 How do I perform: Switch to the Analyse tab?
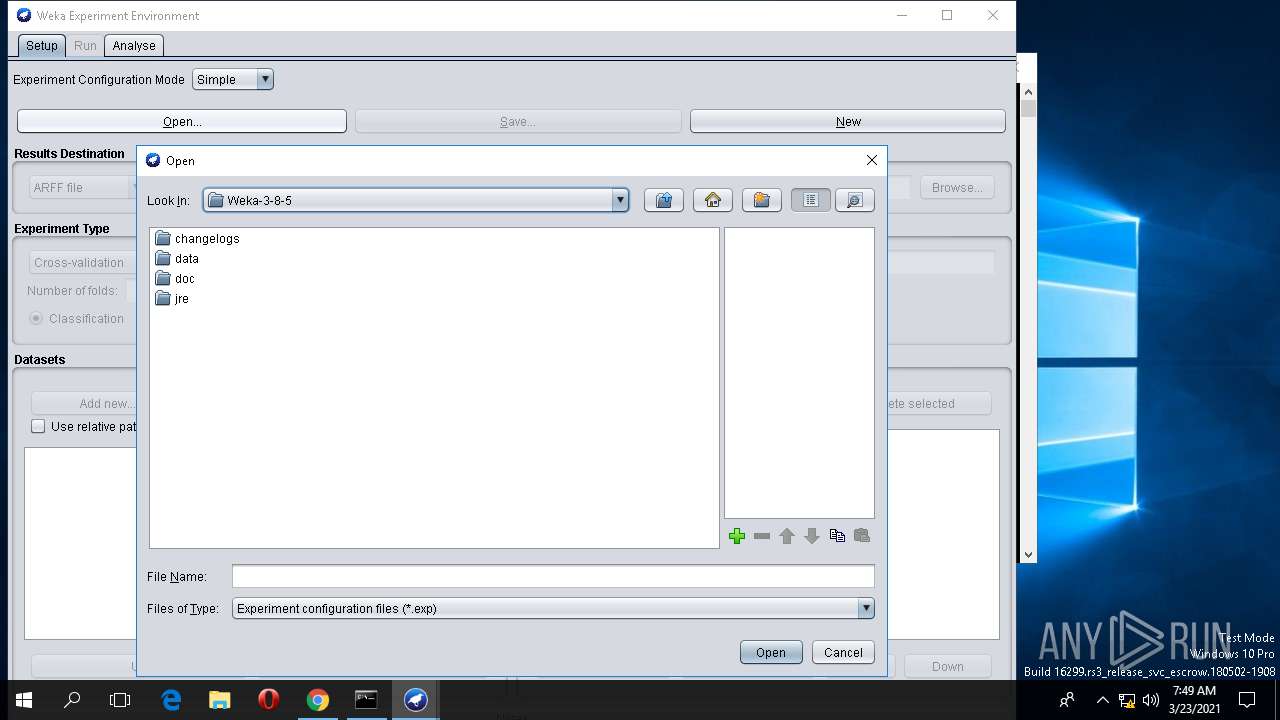click(x=134, y=46)
